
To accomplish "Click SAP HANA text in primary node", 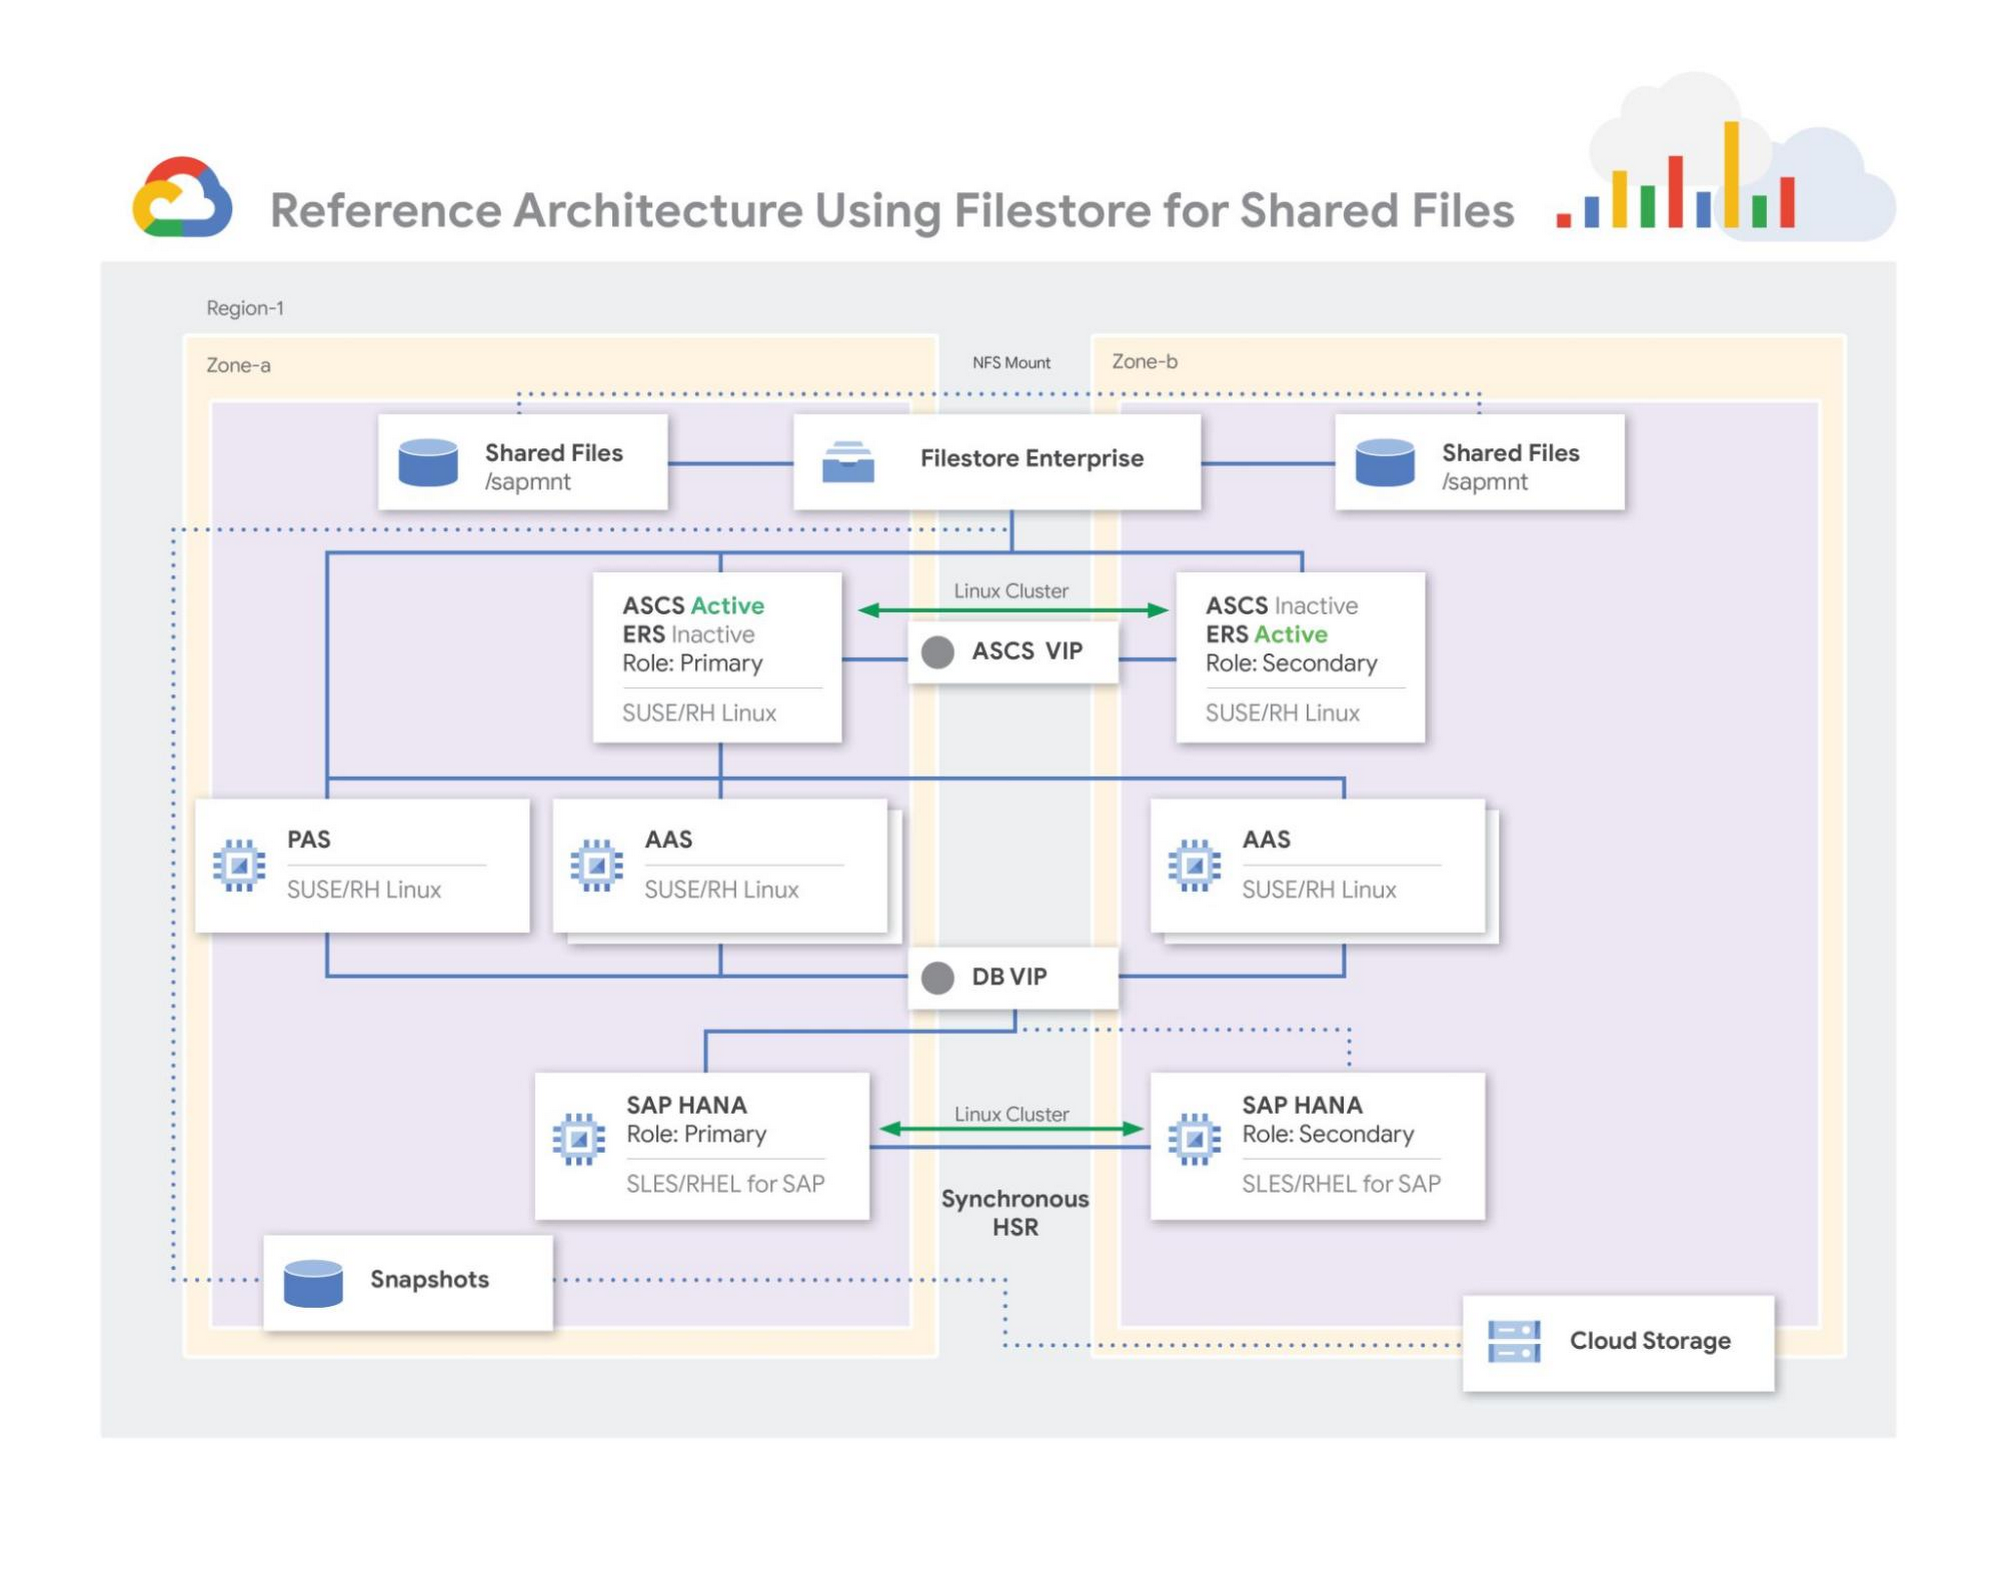I will 687,1106.
